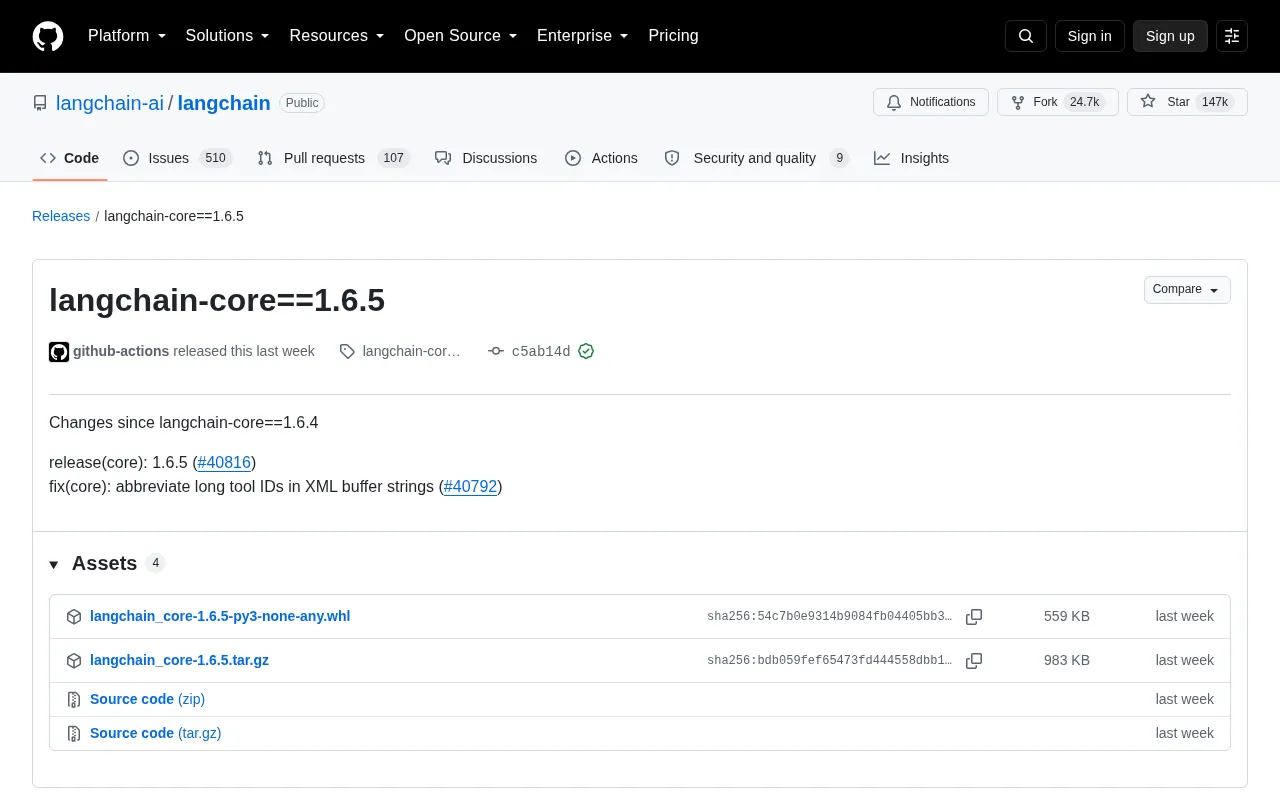Open the langchain-ai organization link

click(x=110, y=103)
